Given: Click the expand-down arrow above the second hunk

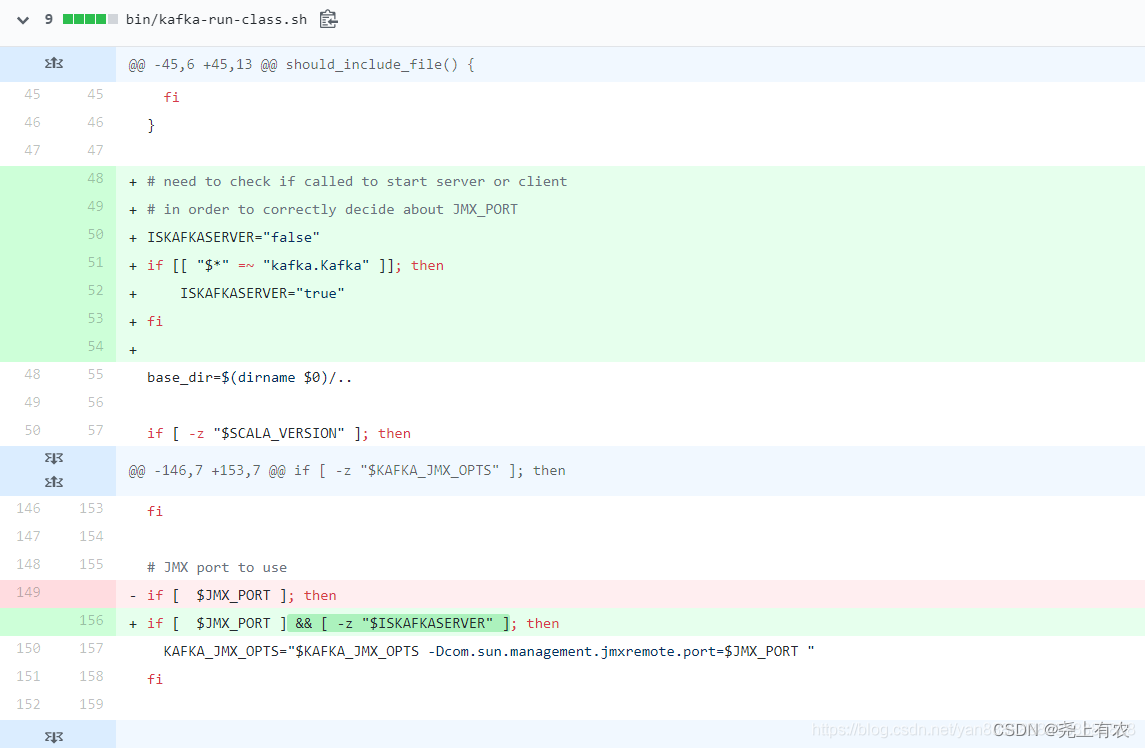Looking at the screenshot, I should 53,458.
